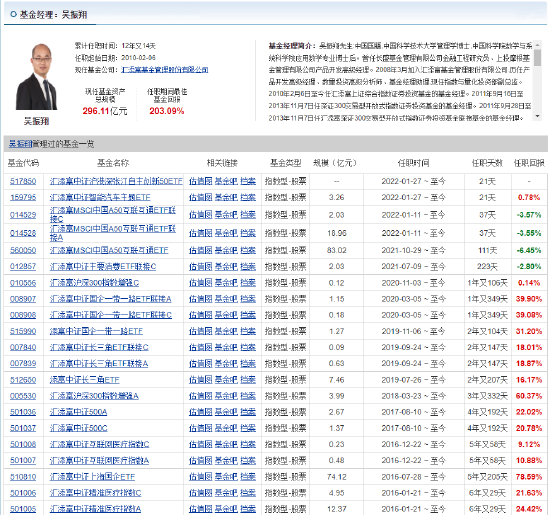
Task: Click 吴振翔 link in the fund list header
Action: [x=20, y=144]
